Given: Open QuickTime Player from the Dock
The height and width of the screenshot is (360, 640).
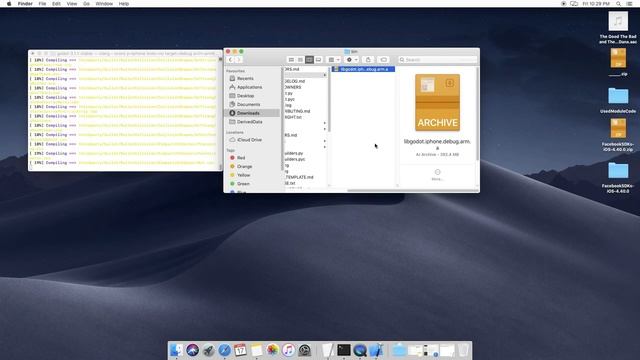Looking at the screenshot, I should click(360, 350).
